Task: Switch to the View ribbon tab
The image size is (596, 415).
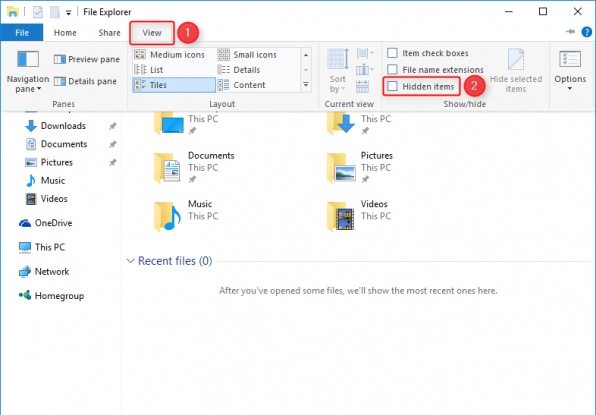Action: (152, 33)
